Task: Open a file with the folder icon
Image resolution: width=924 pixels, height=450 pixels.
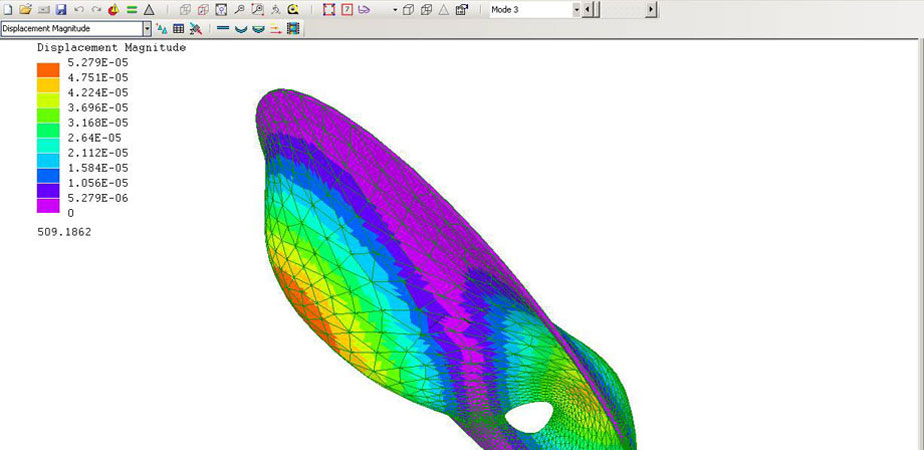Action: tap(26, 9)
